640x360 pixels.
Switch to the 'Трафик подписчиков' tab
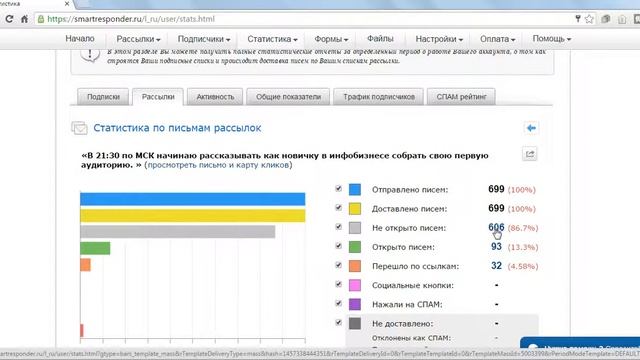(379, 97)
